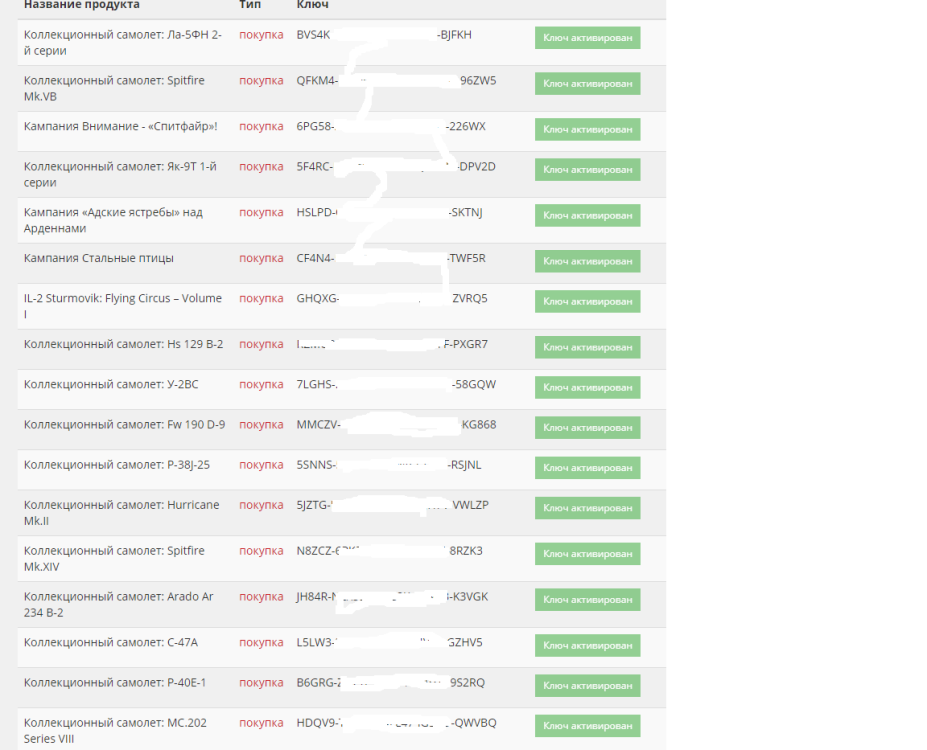Select 'Кампания Стальные птицы' product name
The height and width of the screenshot is (750, 927).
99,258
